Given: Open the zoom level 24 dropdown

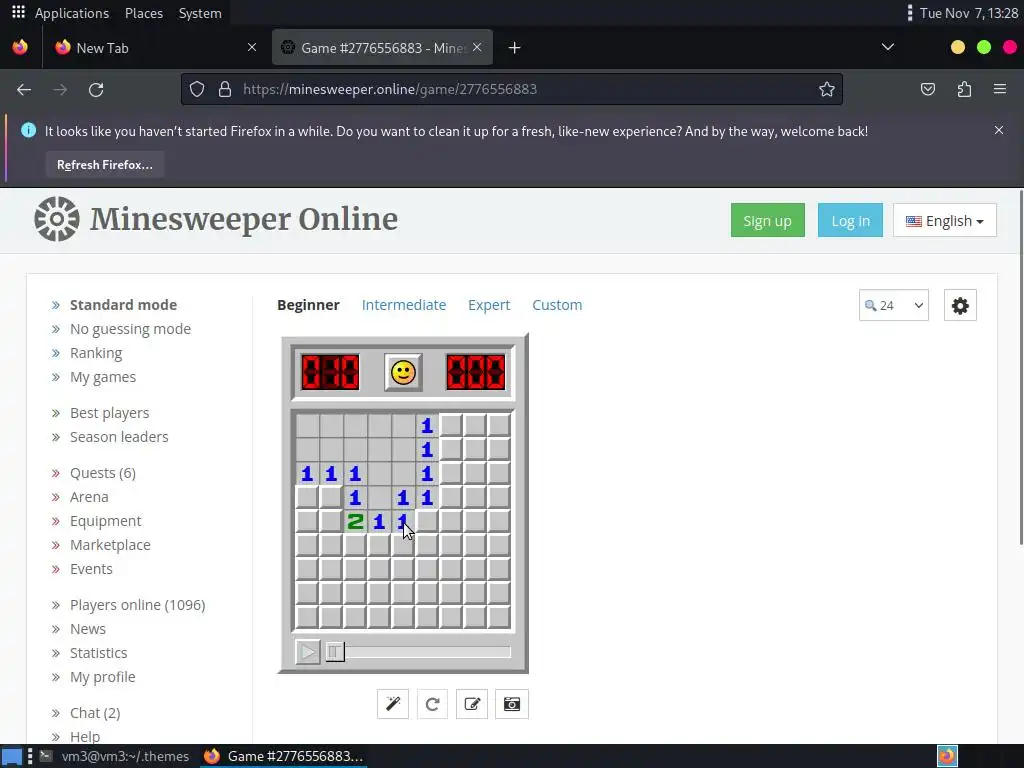Looking at the screenshot, I should pyautogui.click(x=893, y=305).
